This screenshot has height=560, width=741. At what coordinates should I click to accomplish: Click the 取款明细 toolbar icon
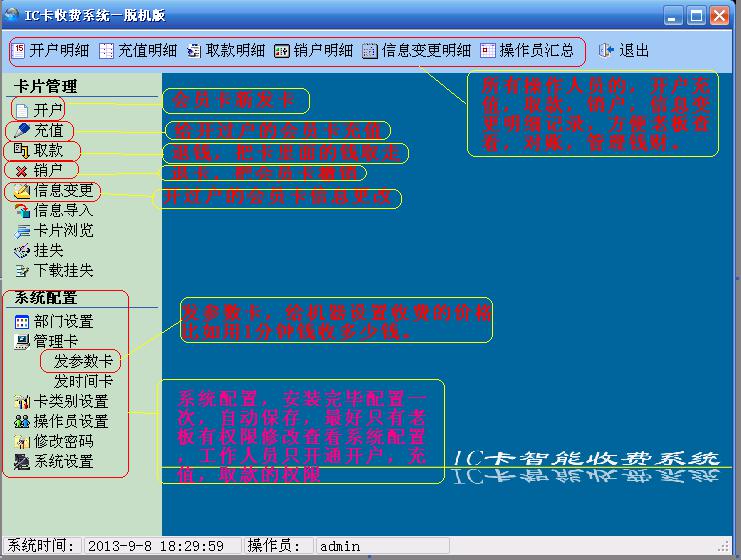(x=193, y=51)
